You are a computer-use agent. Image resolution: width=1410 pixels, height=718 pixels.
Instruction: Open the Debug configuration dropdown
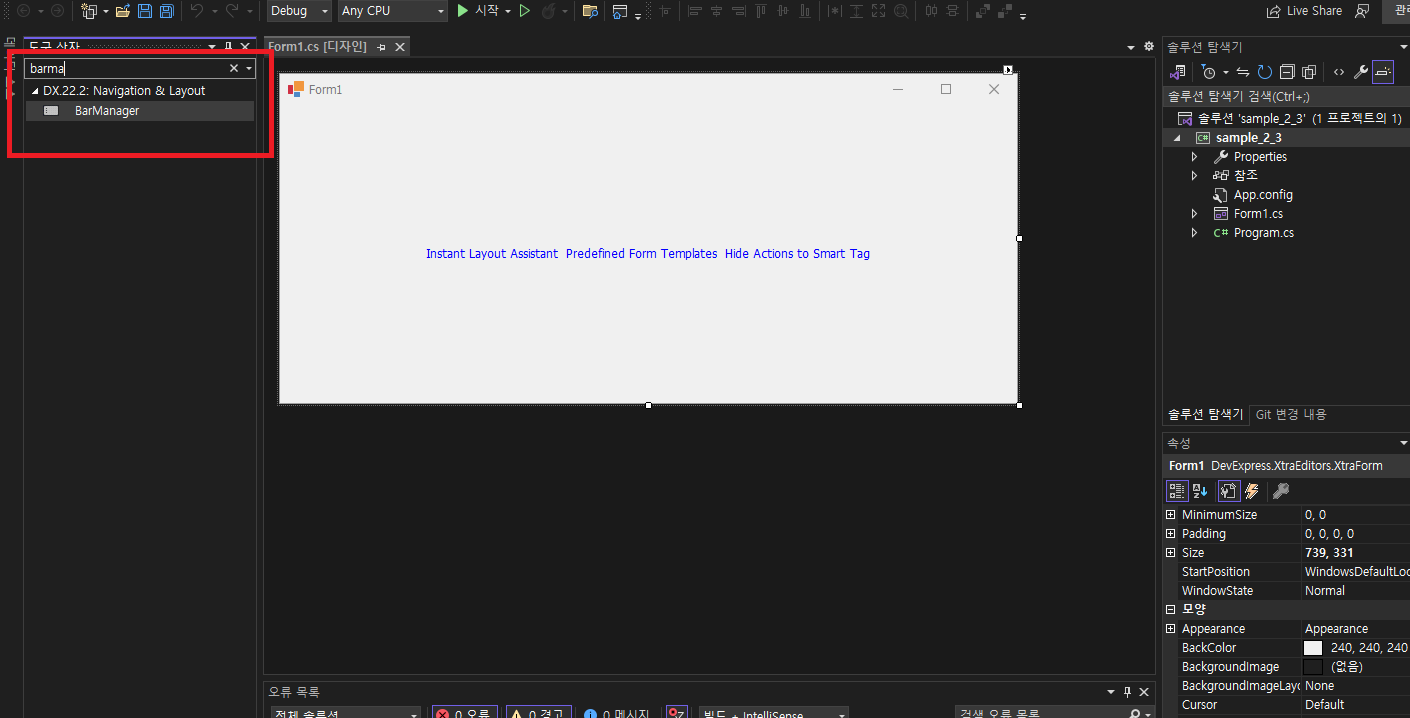tap(299, 11)
